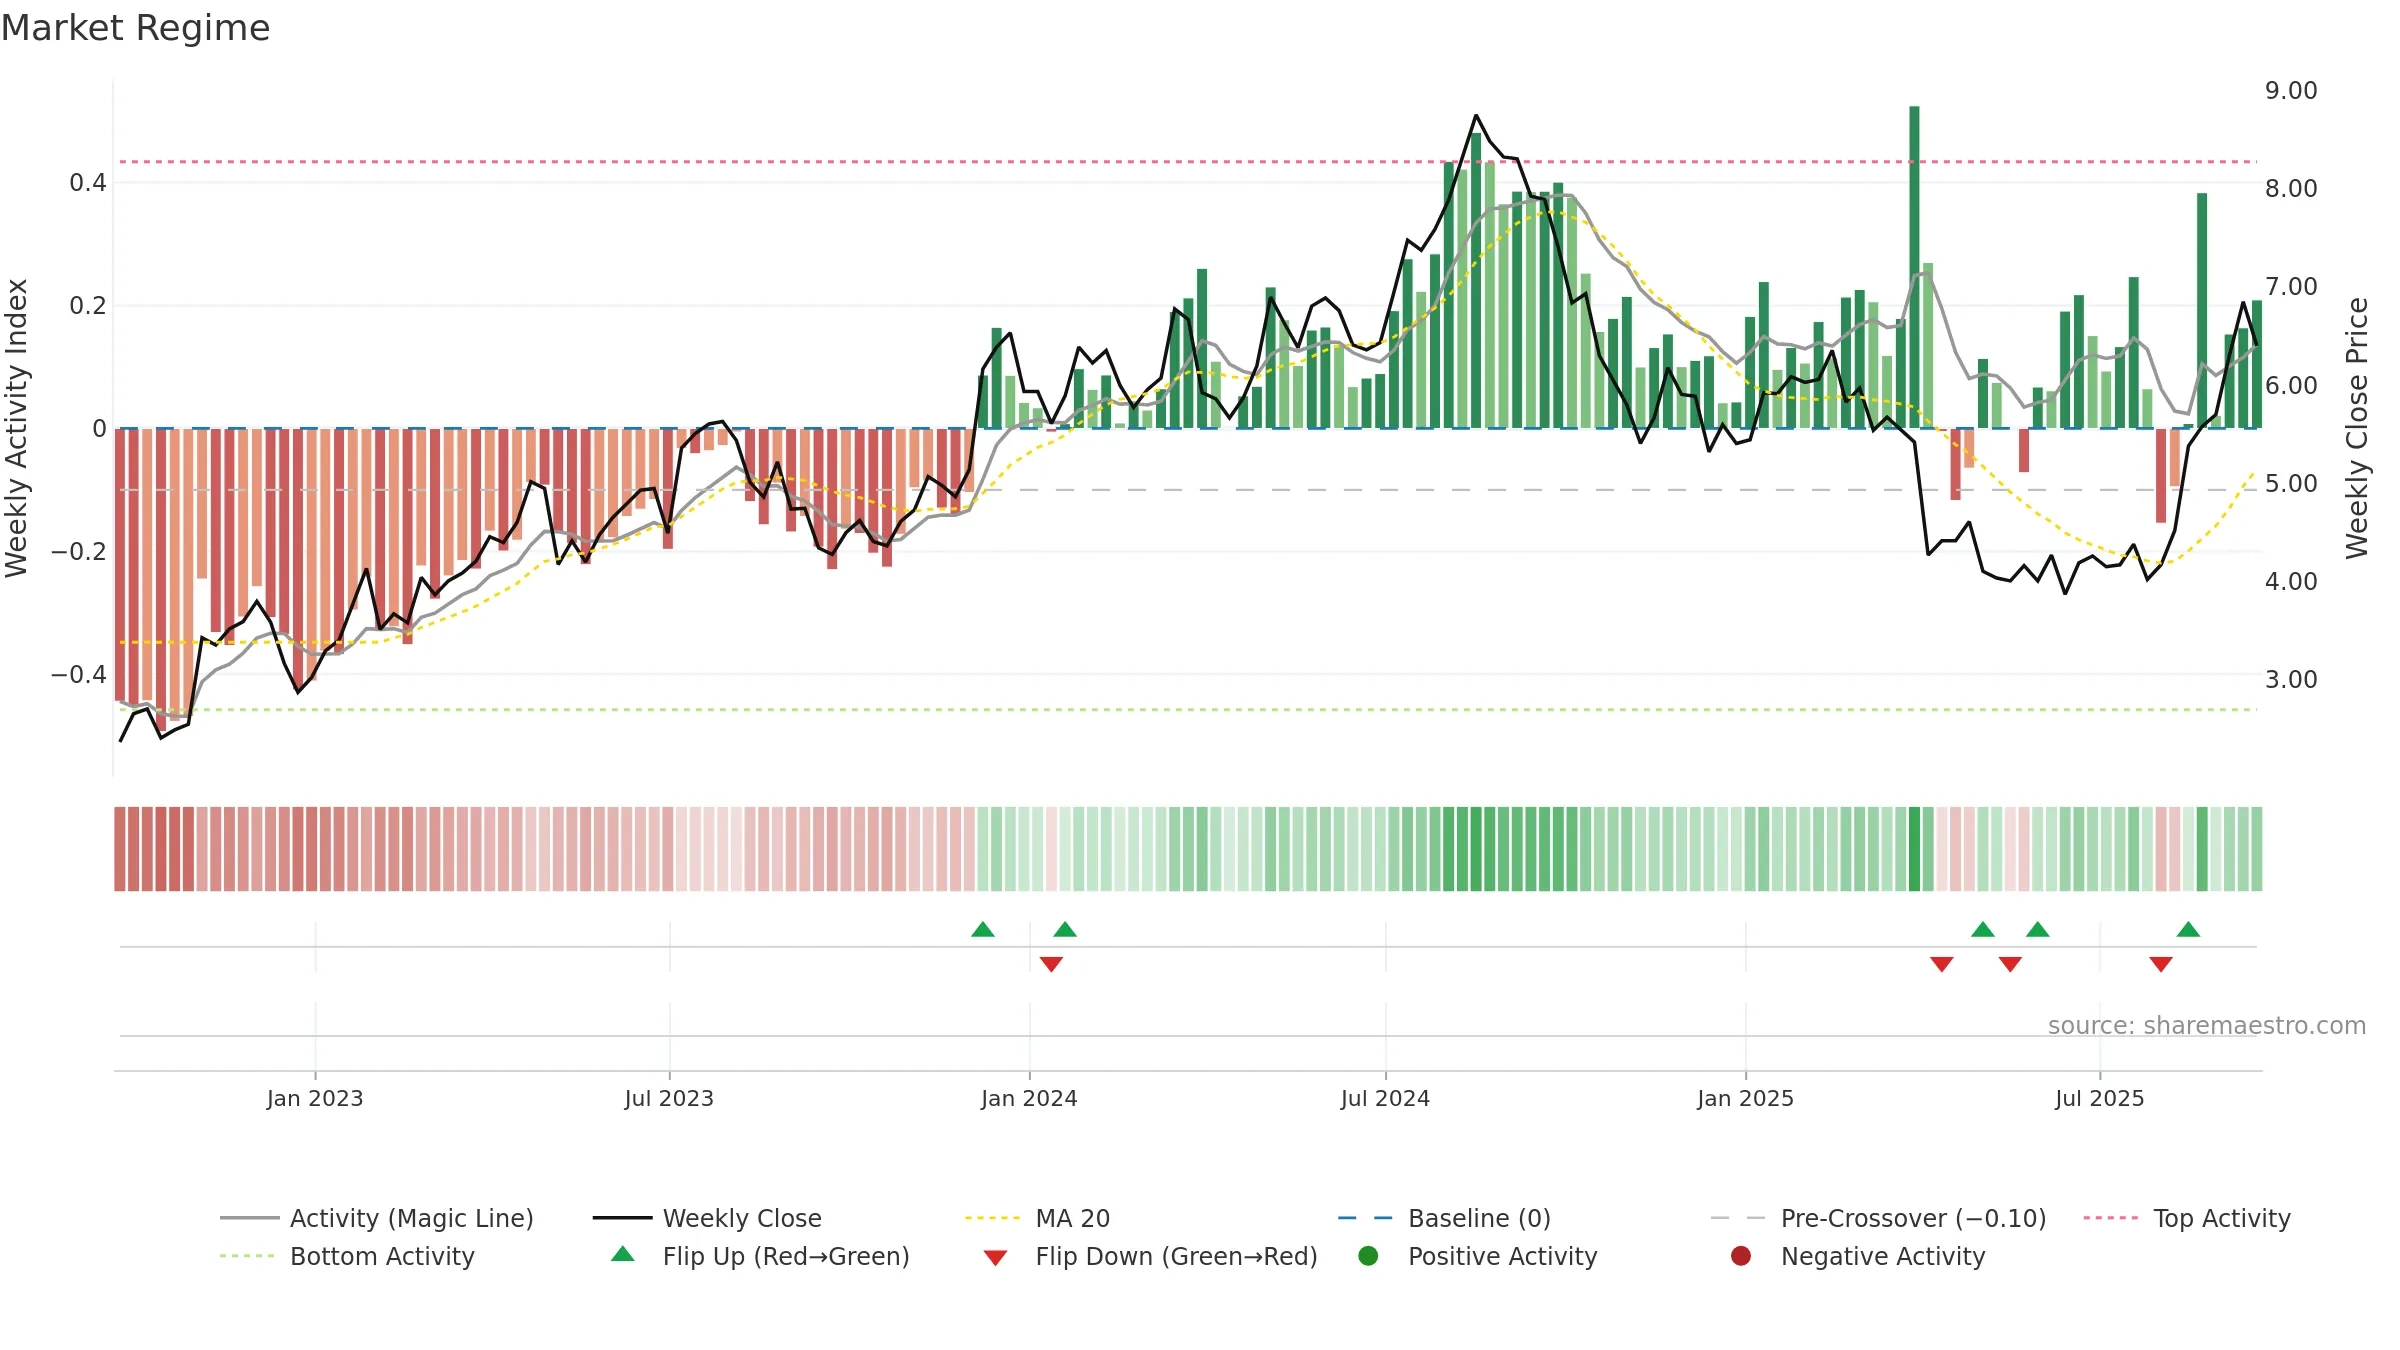Click the −0.4 activity axis value
The height and width of the screenshot is (1350, 2400).
pos(79,674)
